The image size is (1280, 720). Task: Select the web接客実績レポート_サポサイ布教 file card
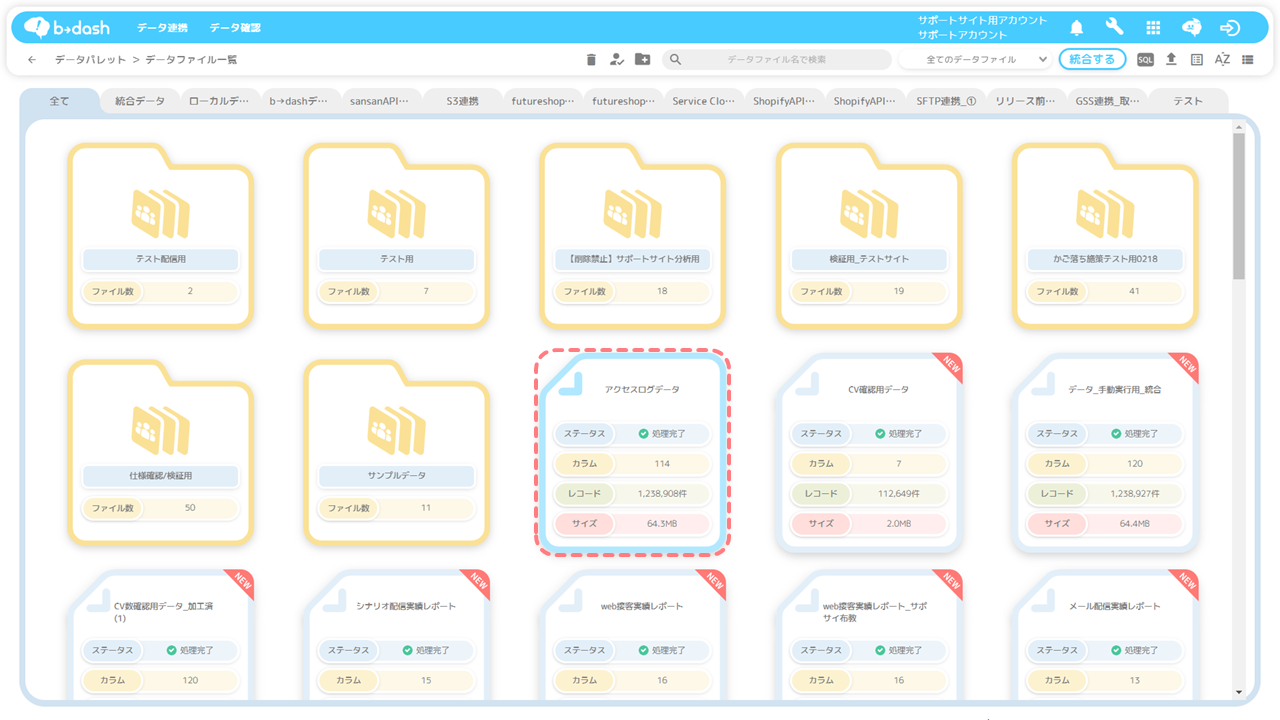(x=869, y=635)
